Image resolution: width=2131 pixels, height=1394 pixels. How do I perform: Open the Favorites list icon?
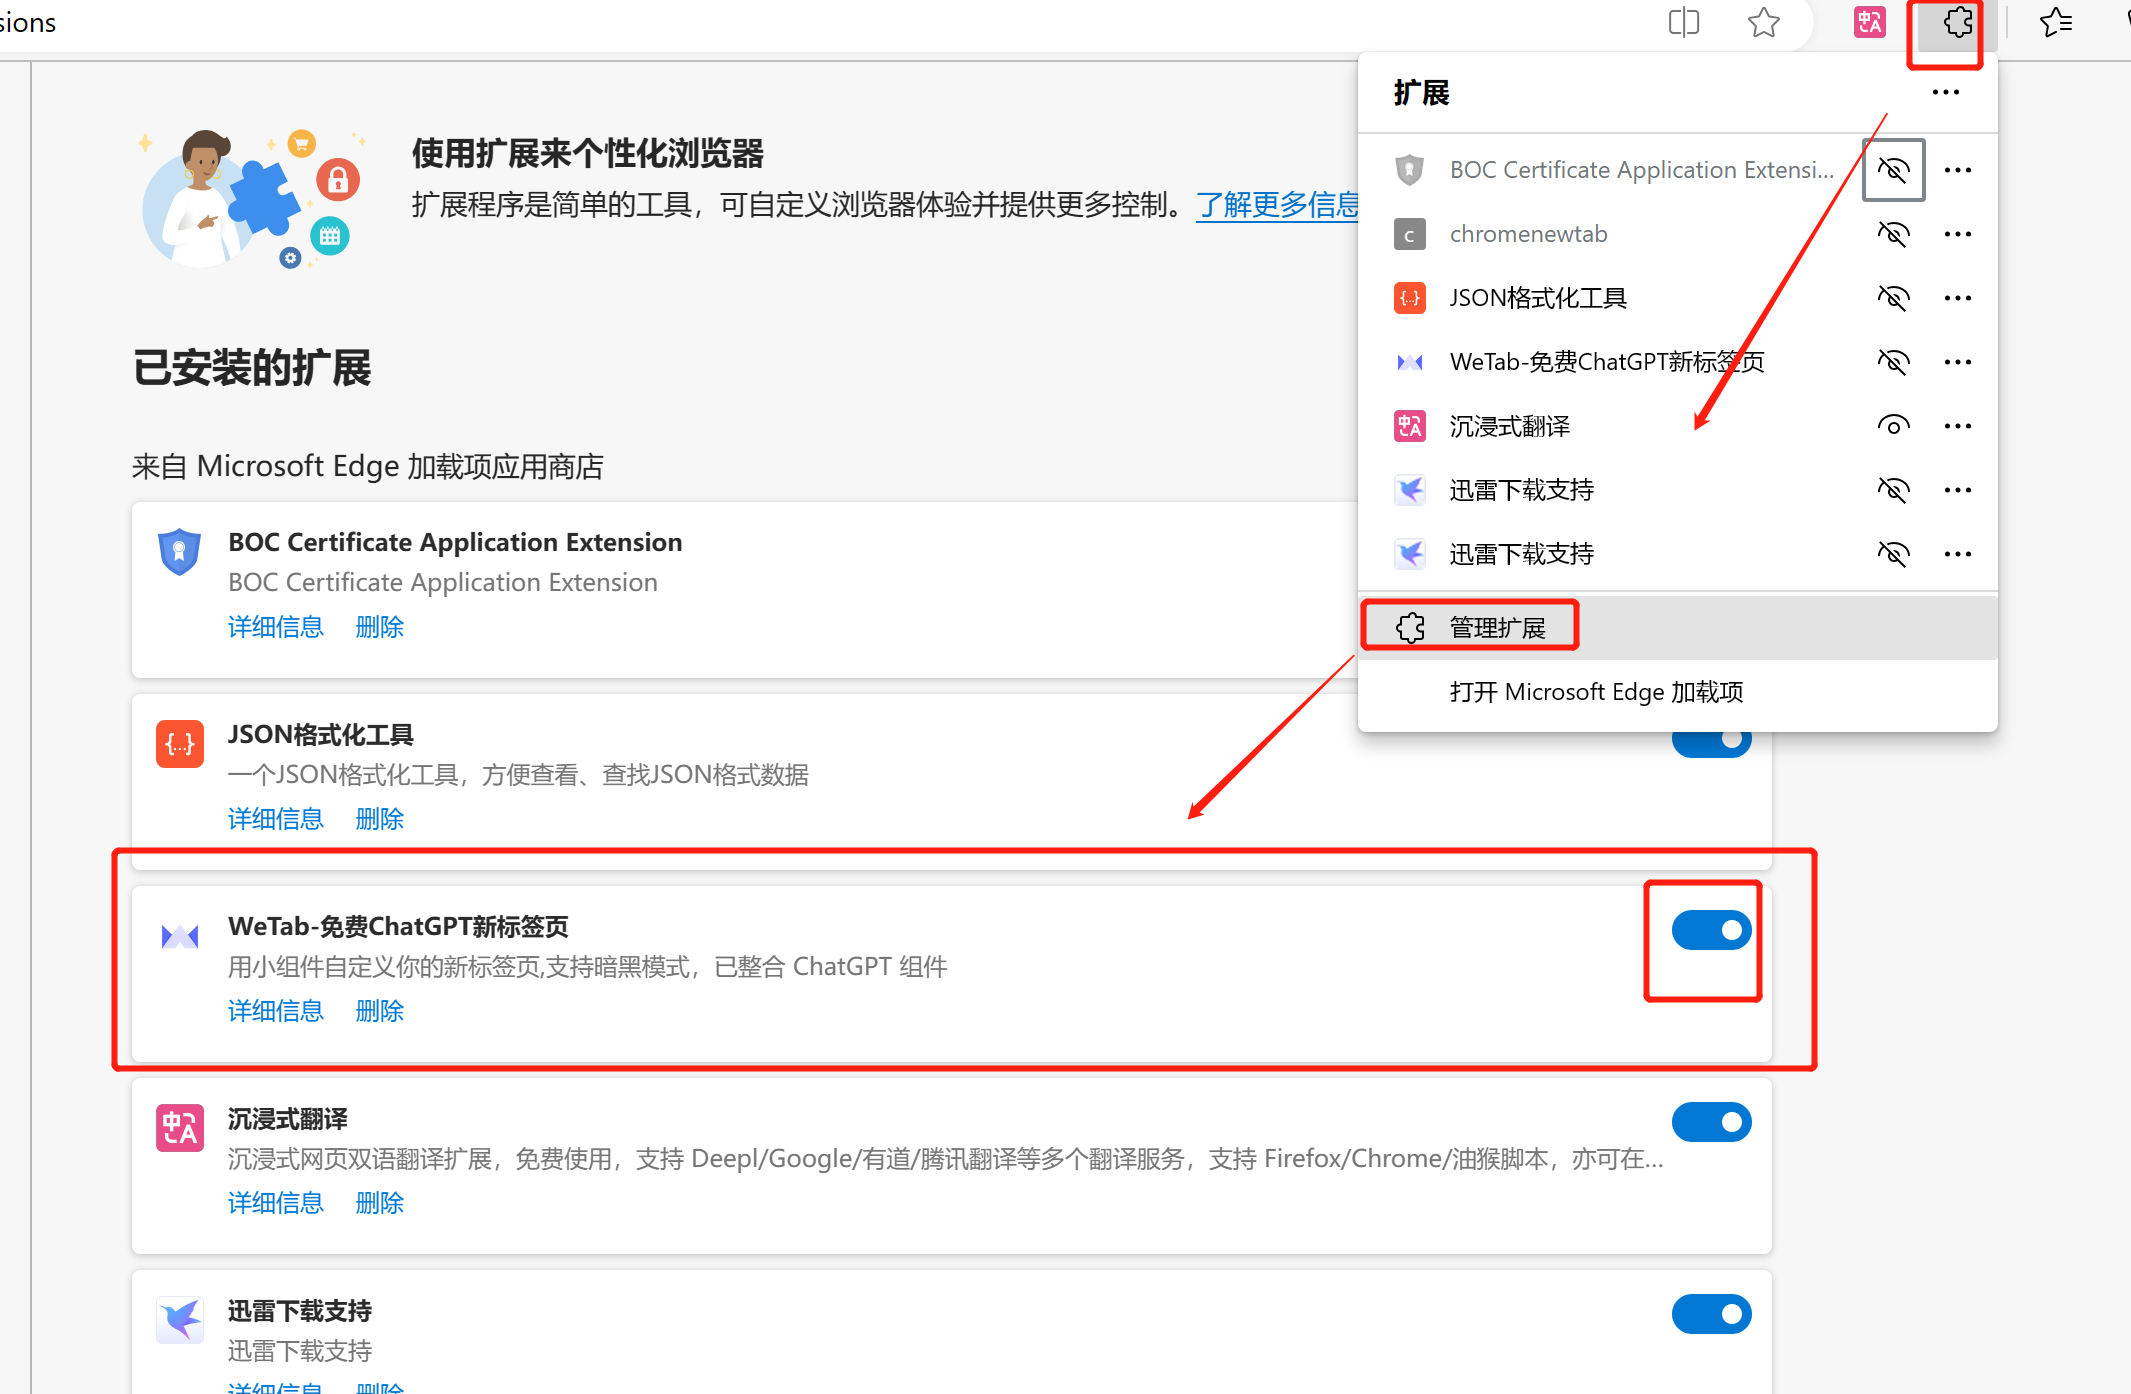point(2056,22)
